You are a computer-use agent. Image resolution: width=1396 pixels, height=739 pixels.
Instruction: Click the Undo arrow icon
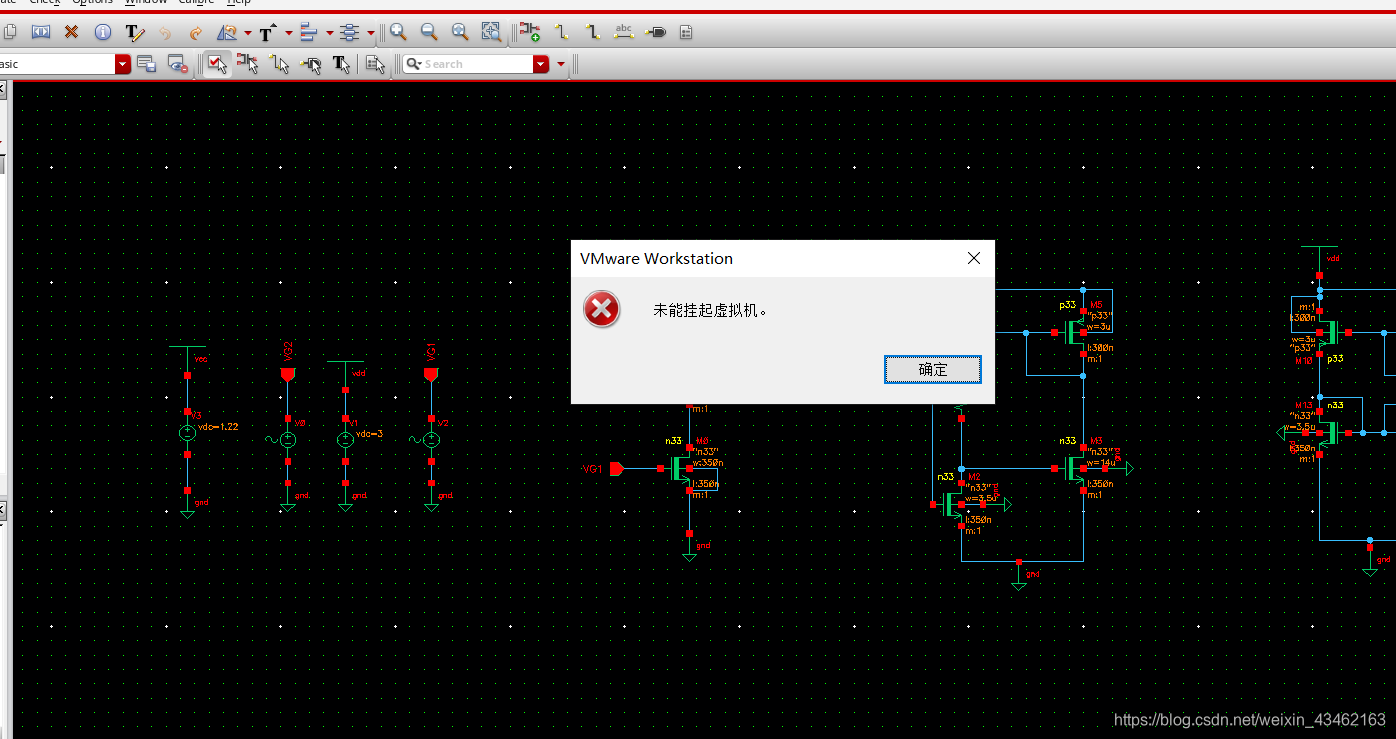pos(166,33)
